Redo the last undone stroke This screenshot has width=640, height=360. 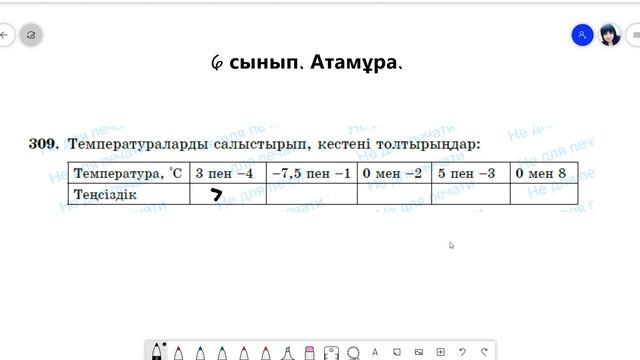(x=484, y=352)
